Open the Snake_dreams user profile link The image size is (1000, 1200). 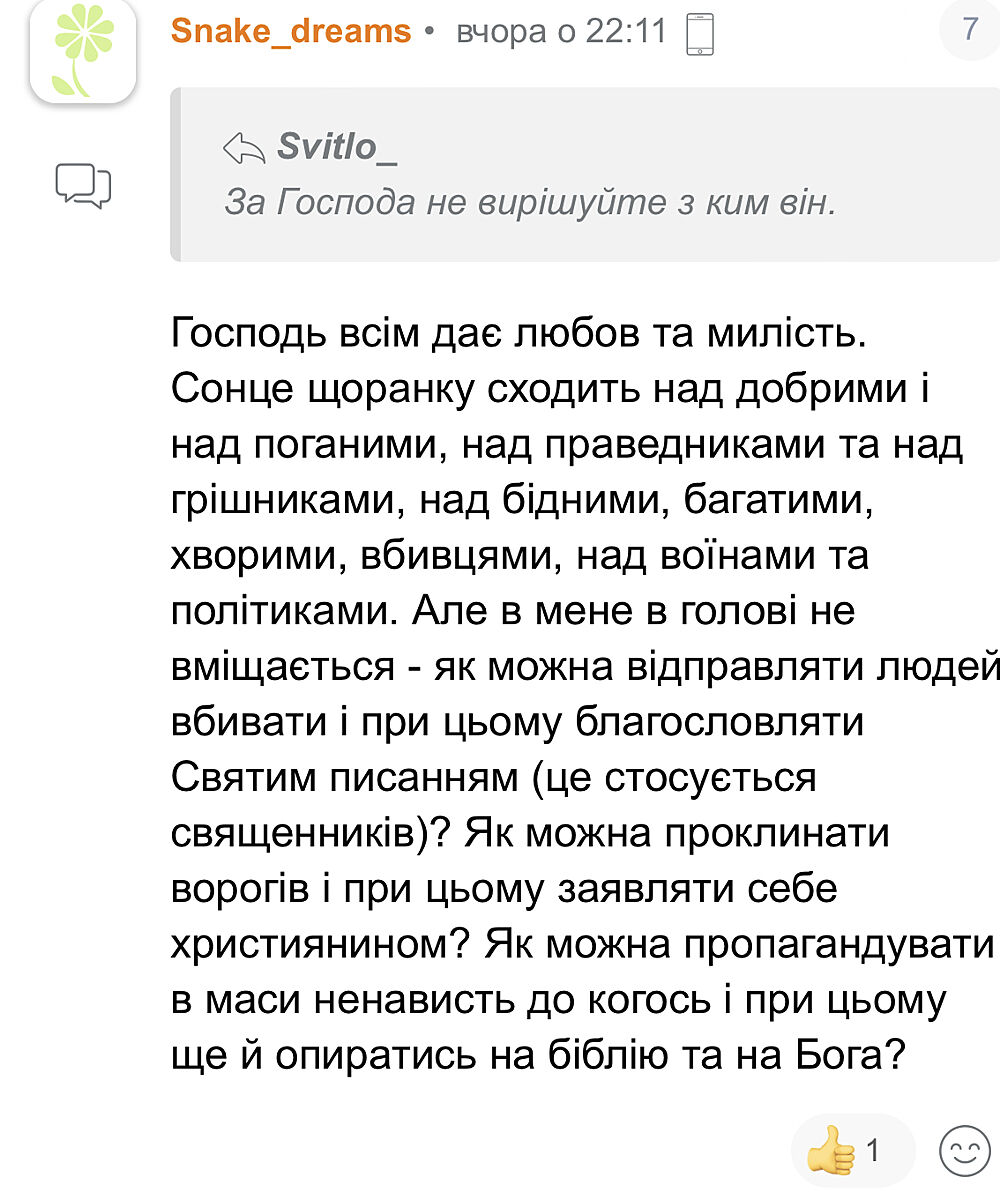[290, 31]
